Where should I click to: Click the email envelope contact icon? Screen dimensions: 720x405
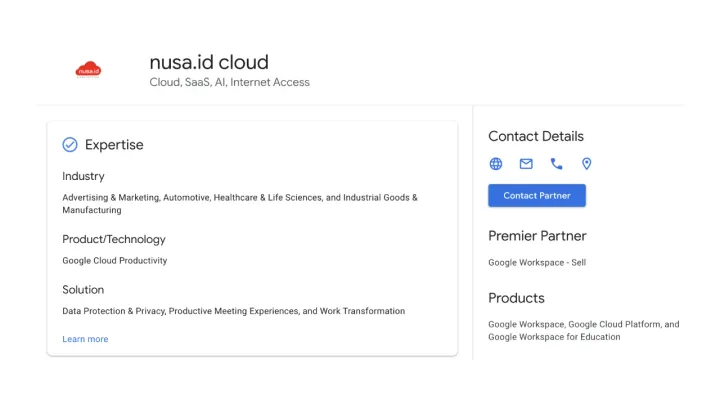(x=526, y=163)
